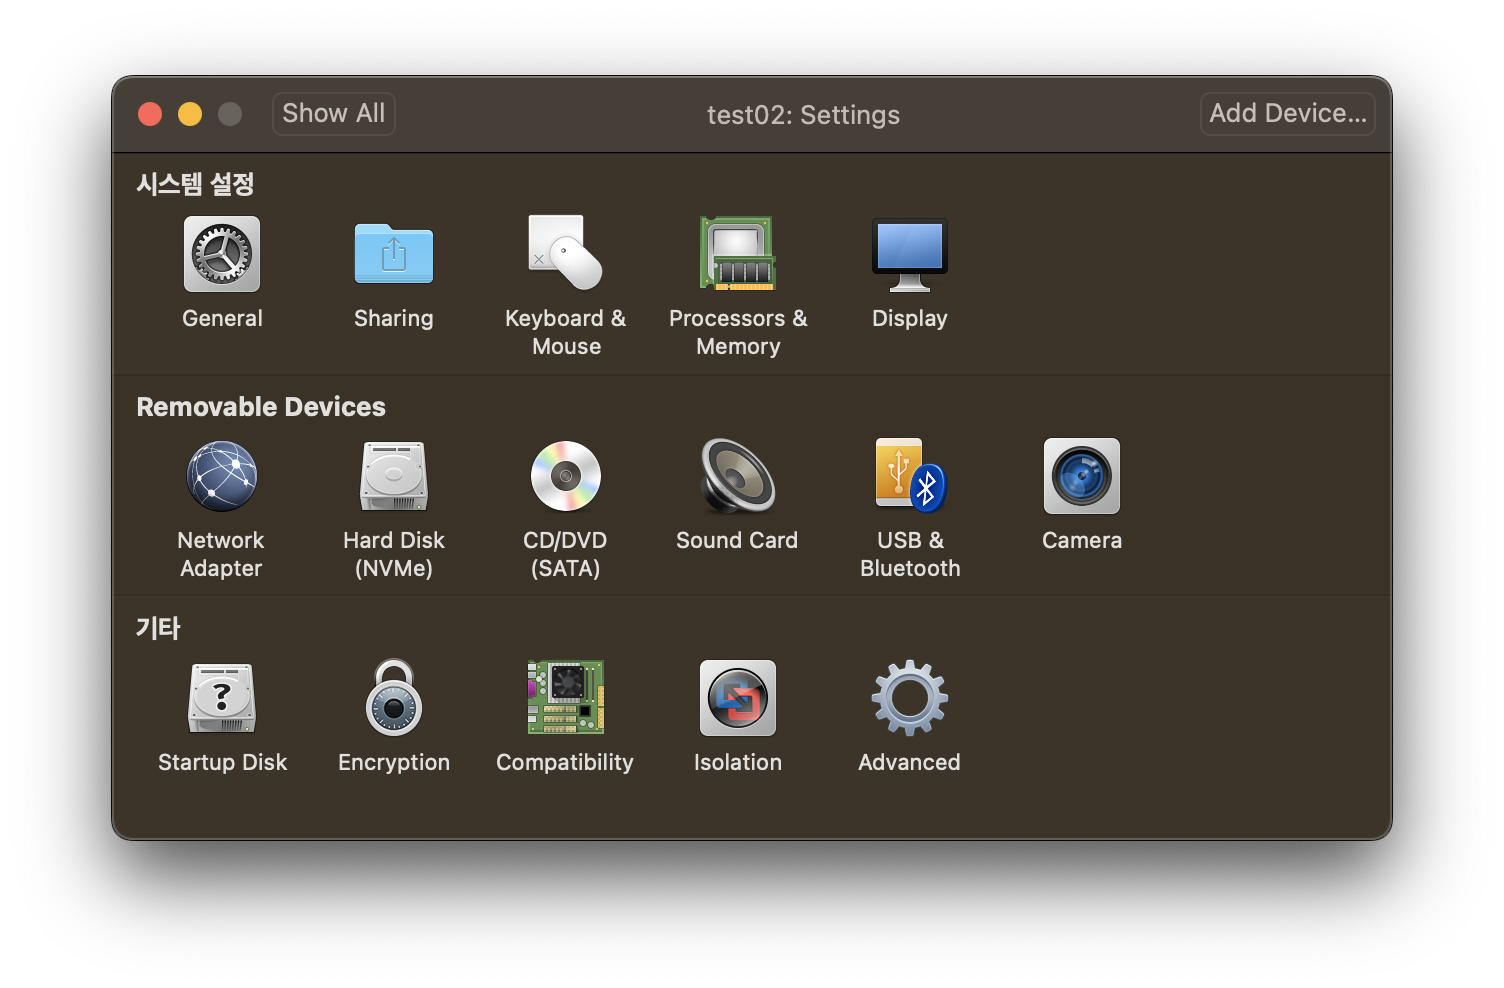1504x988 pixels.
Task: Click the Removable Devices section heading
Action: pos(261,407)
